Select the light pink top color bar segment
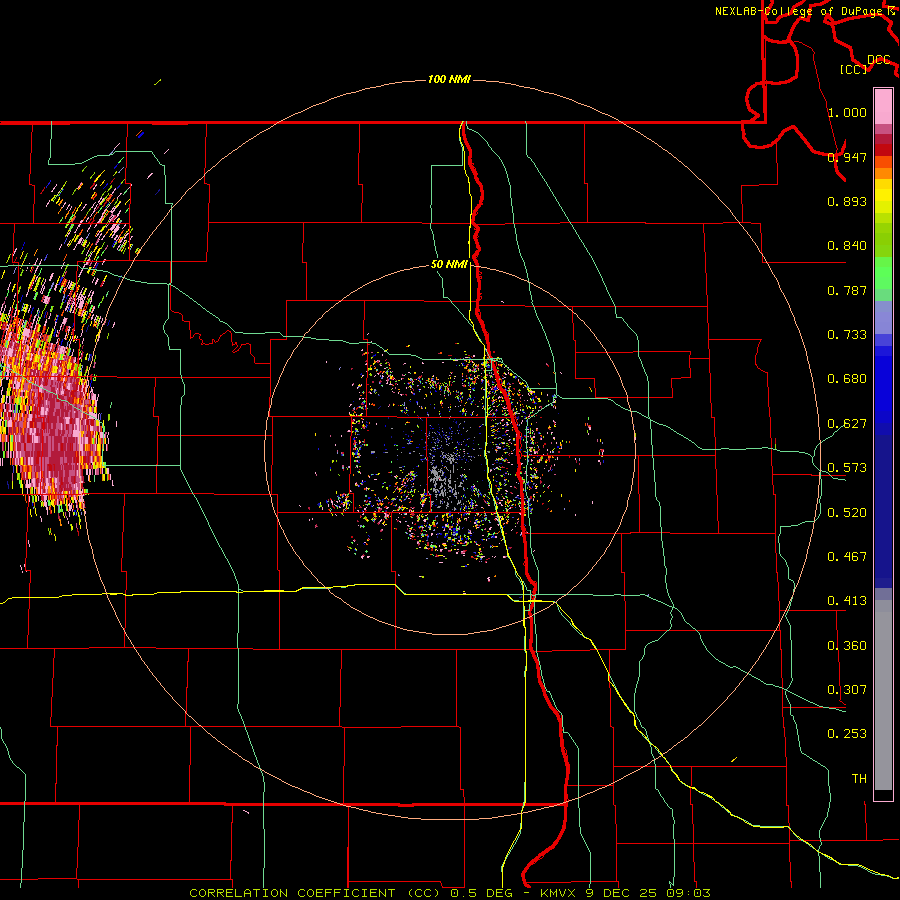 point(883,106)
